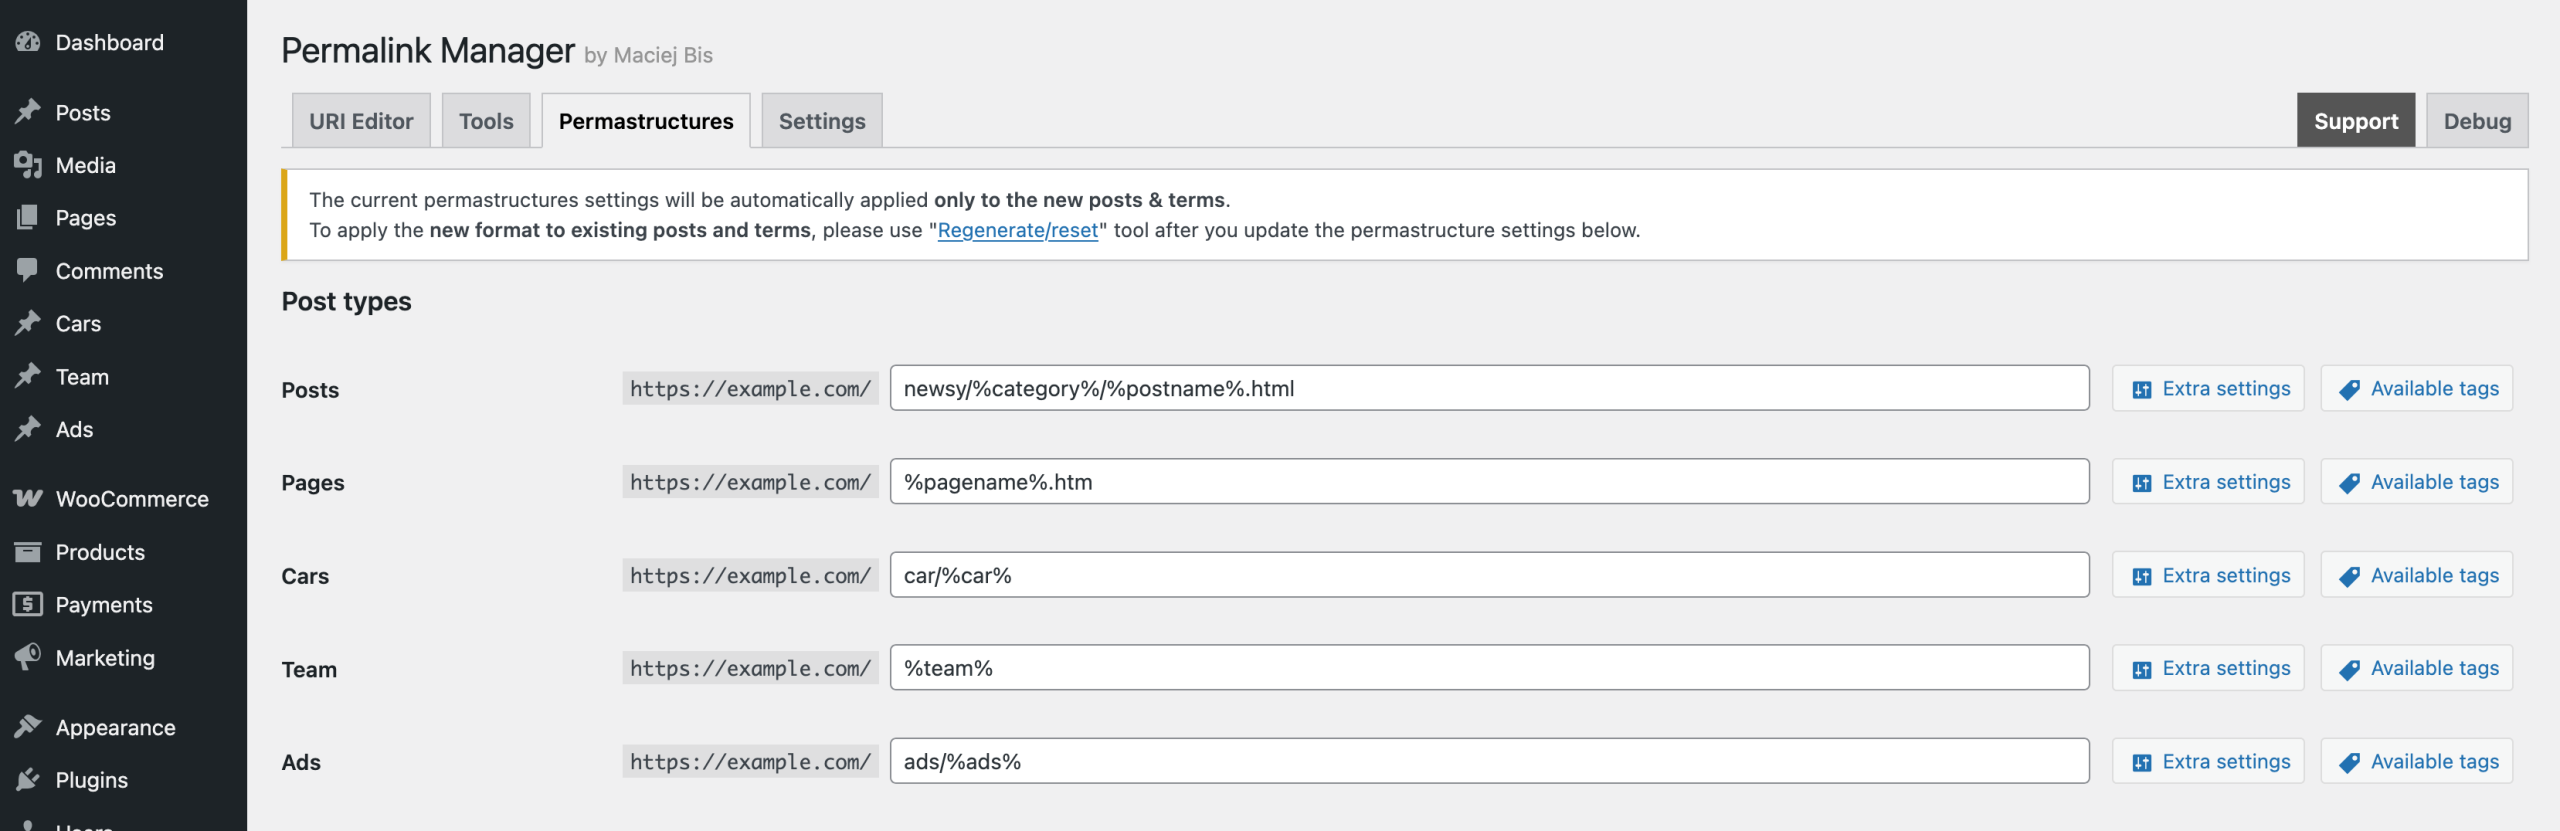Click the Comments speech bubble icon
2560x831 pixels.
[x=28, y=270]
